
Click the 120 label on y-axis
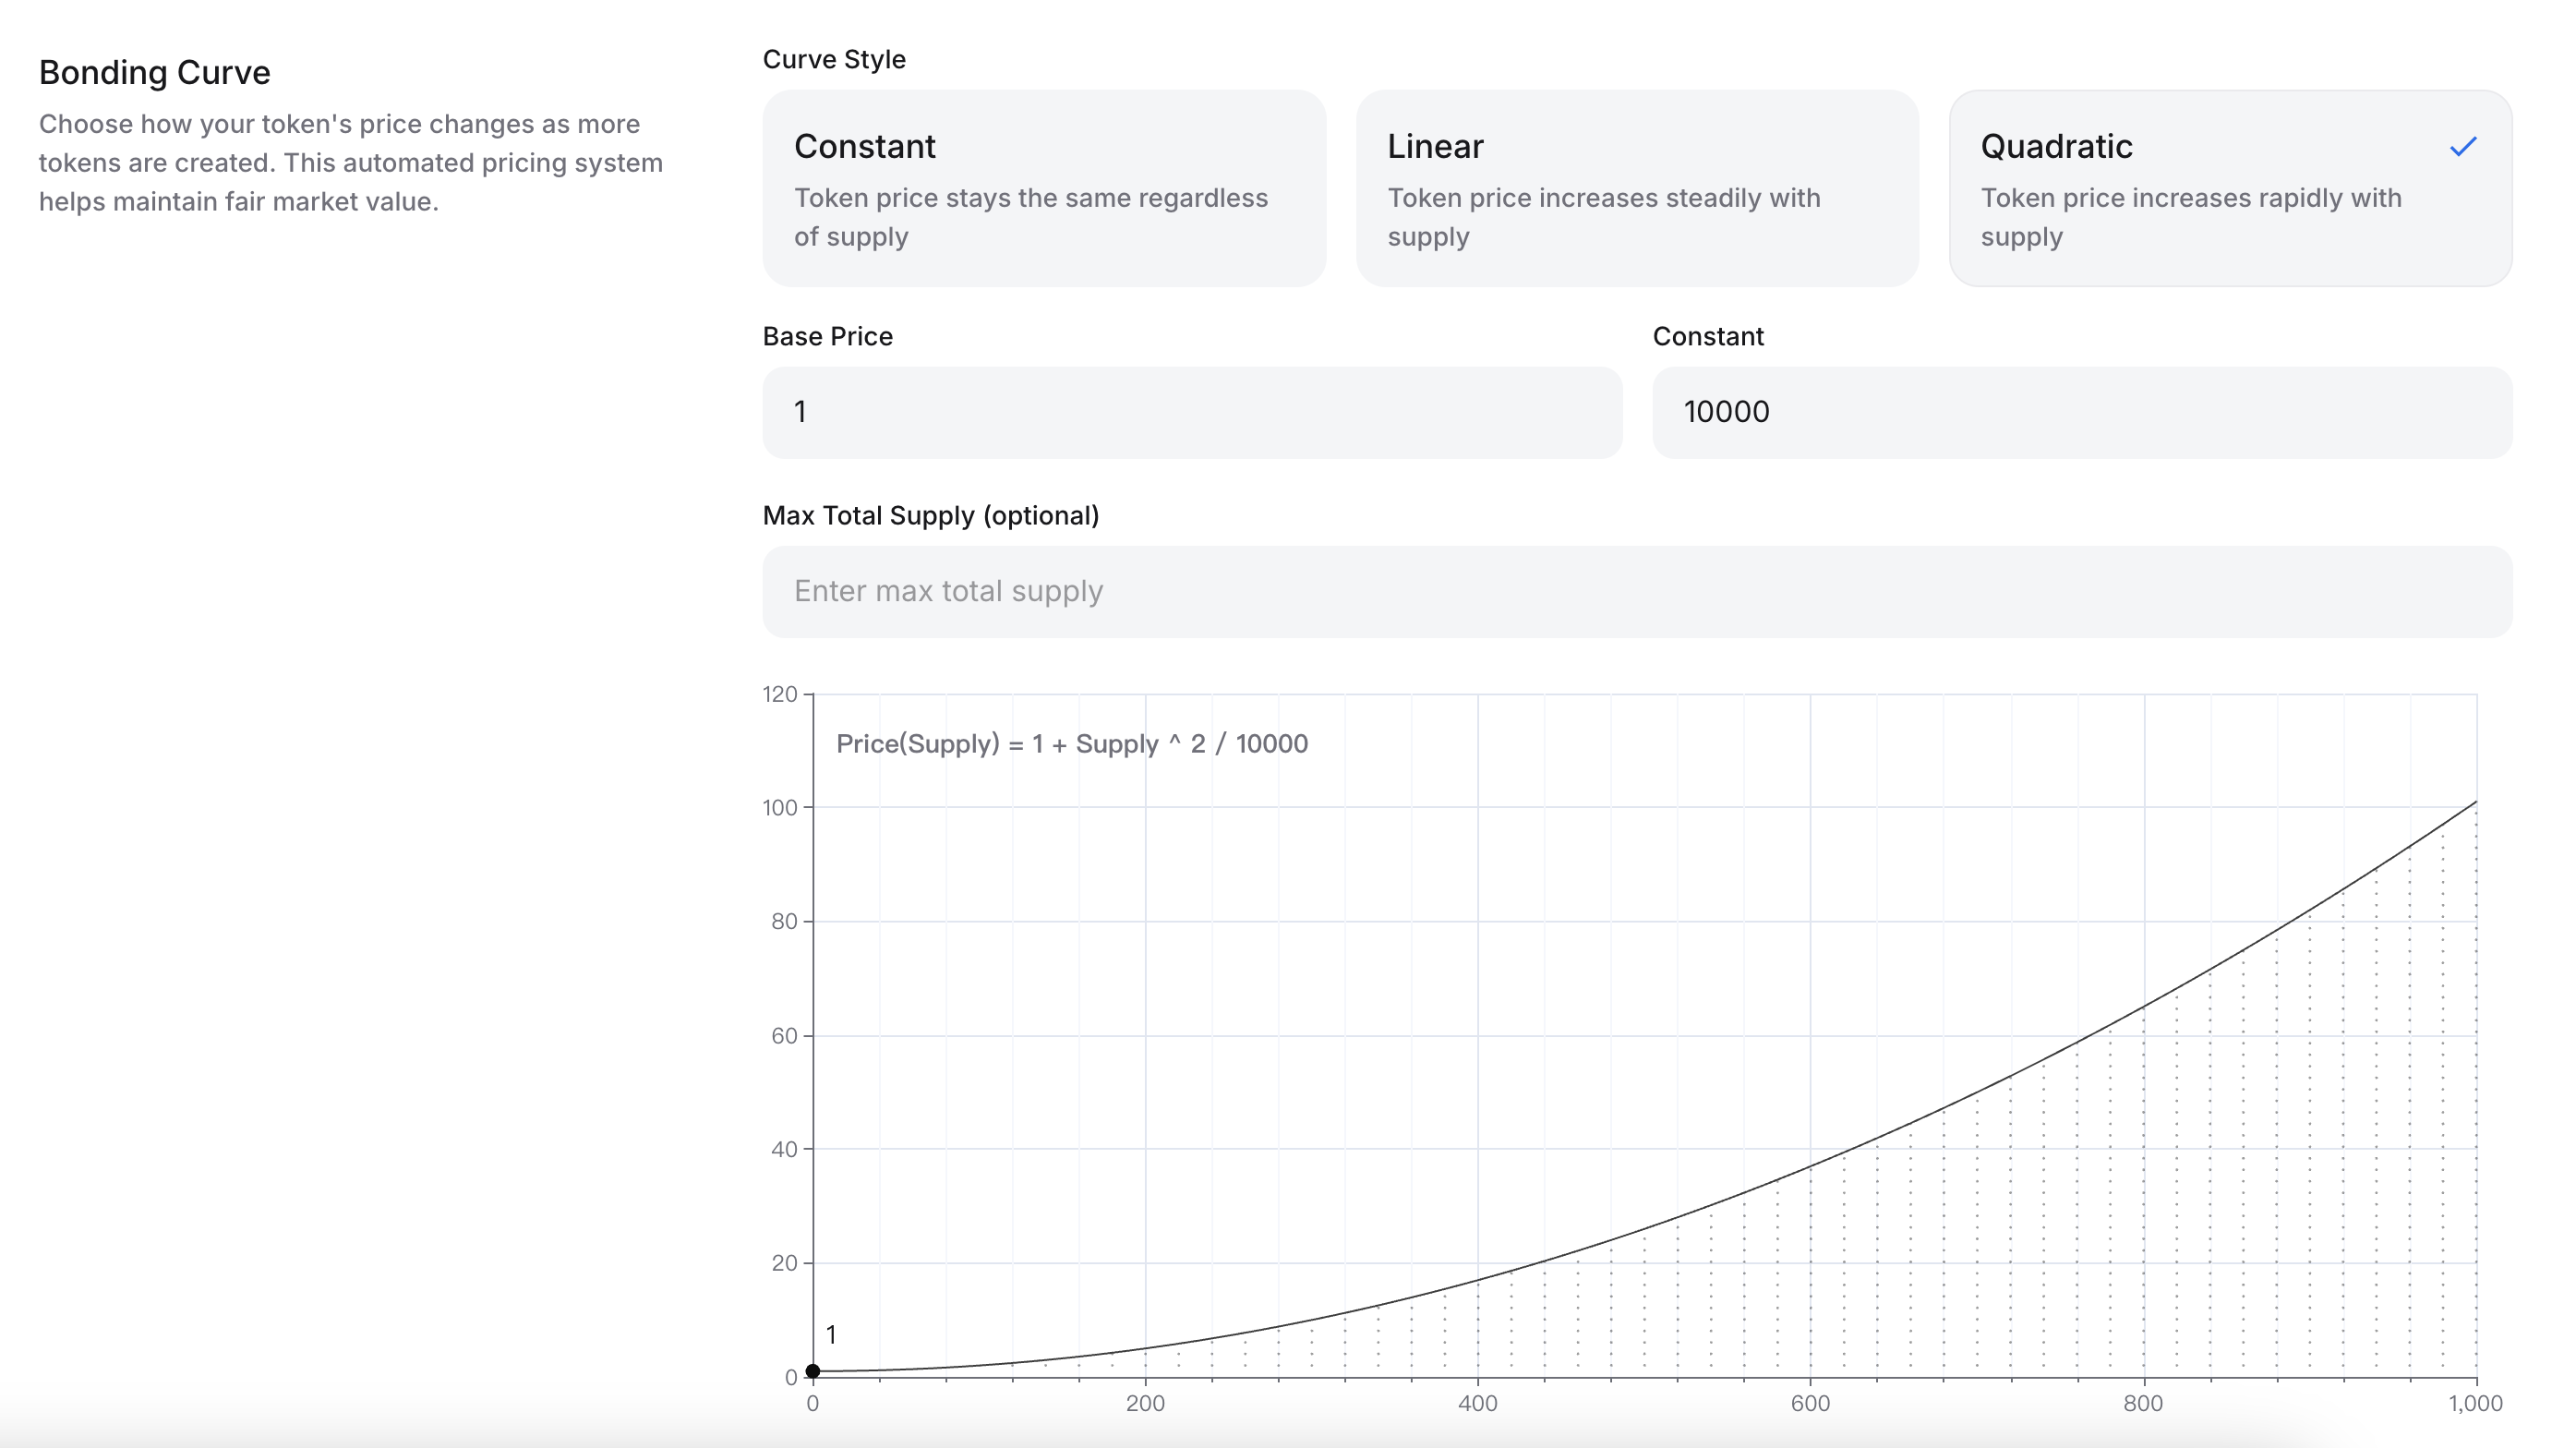pos(779,694)
